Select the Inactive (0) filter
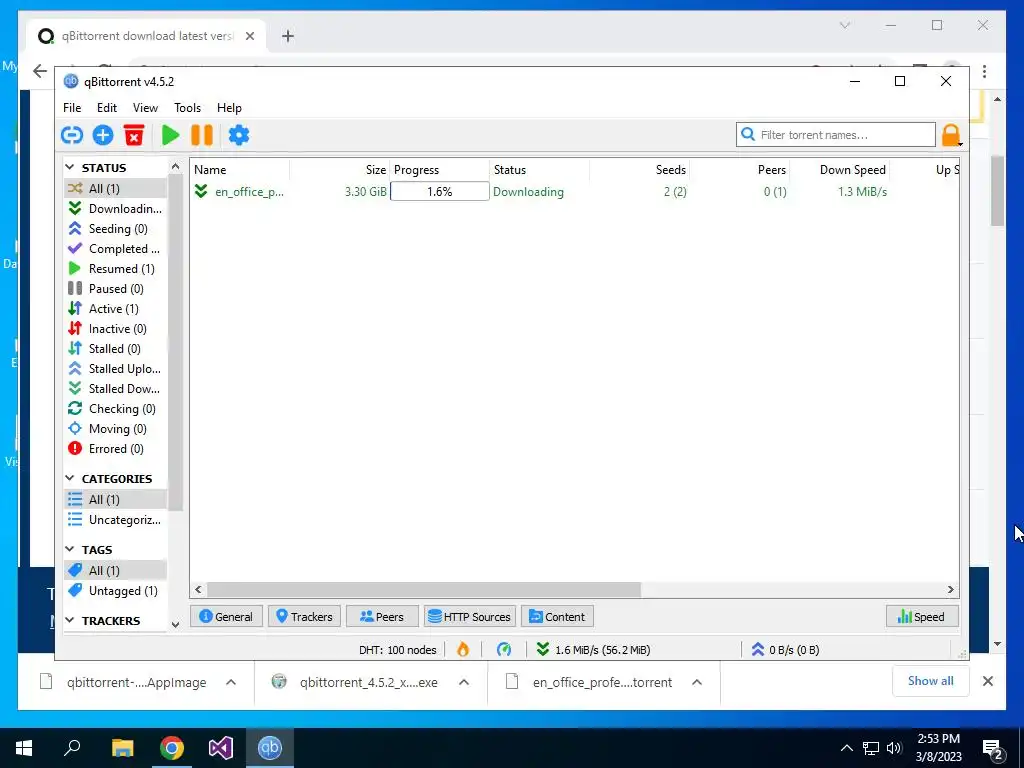 [116, 328]
